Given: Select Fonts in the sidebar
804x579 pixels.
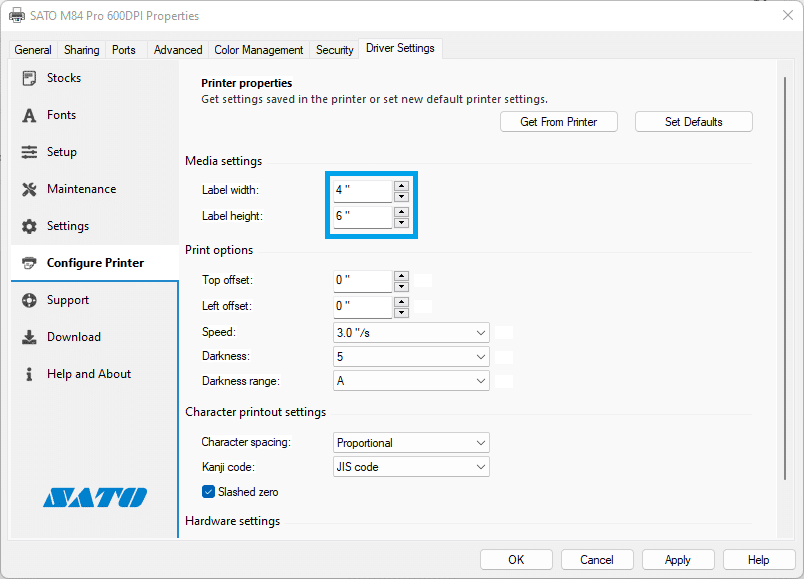Looking at the screenshot, I should [x=95, y=115].
